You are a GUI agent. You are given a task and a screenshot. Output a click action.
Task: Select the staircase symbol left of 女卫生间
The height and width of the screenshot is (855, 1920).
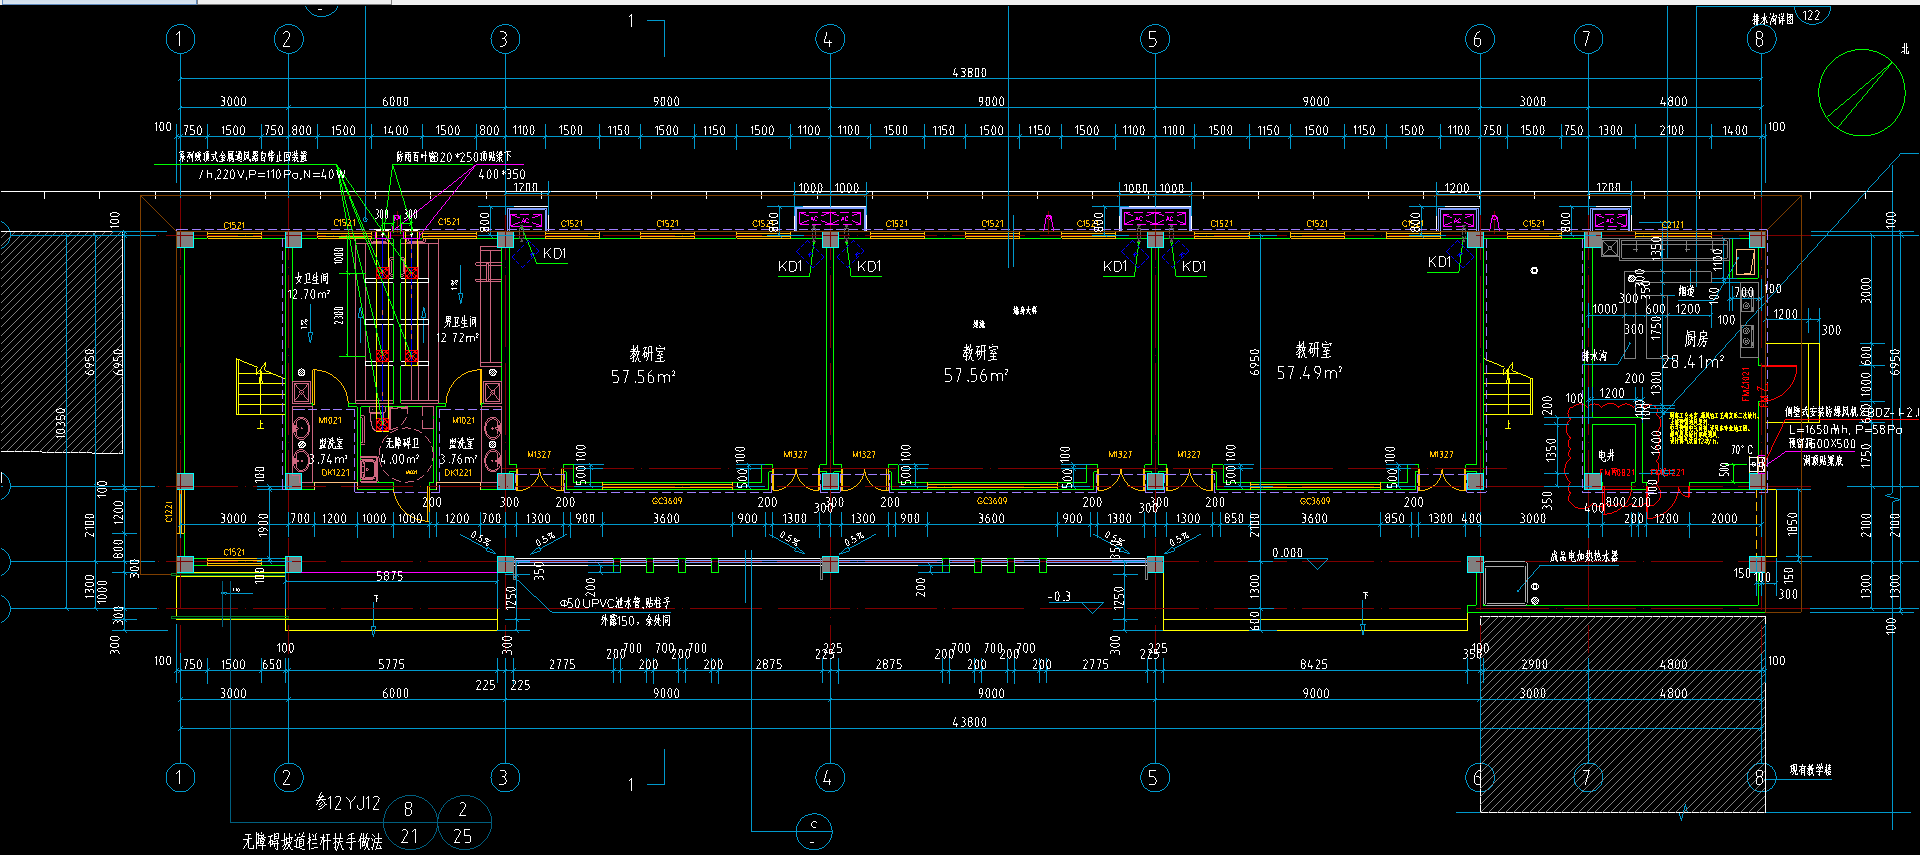(x=261, y=387)
